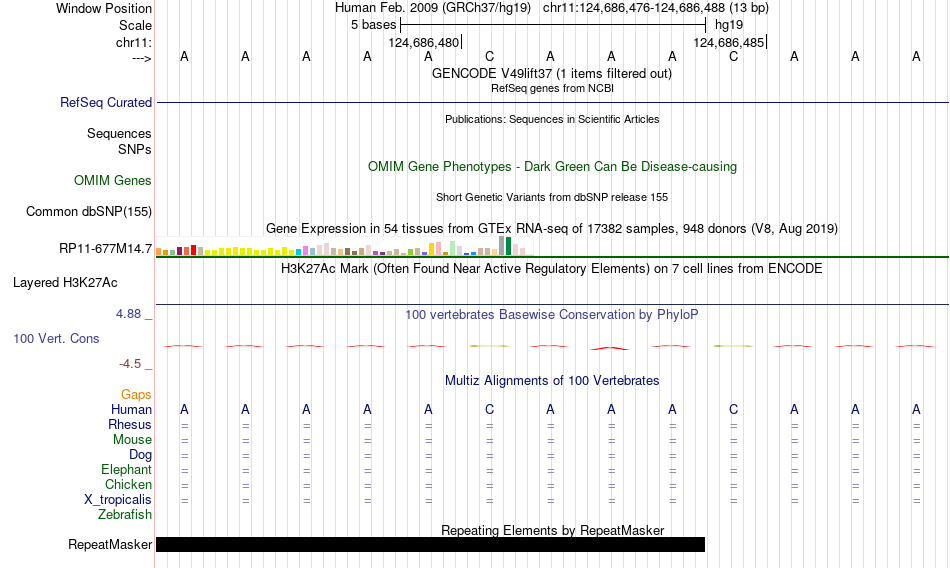Click the 100 Vert. Cons label
Image resolution: width=950 pixels, height=568 pixels.
(56, 338)
